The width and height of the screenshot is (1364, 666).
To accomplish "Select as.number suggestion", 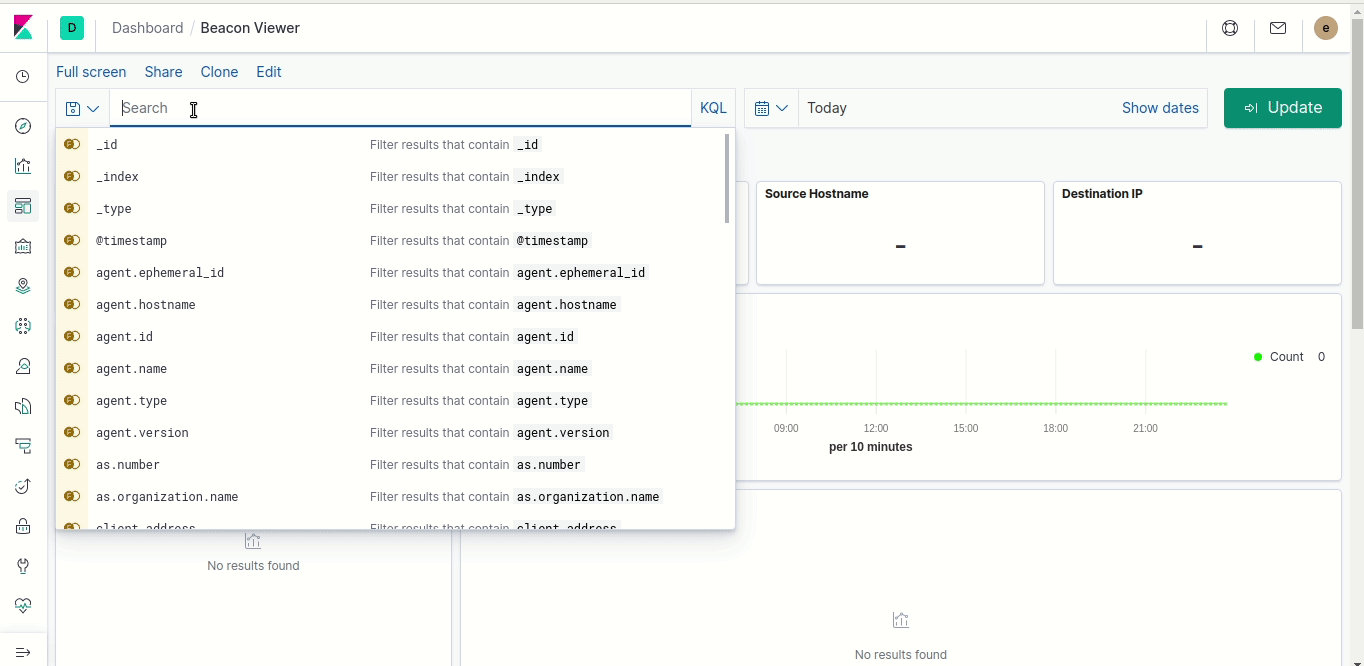I will point(390,464).
